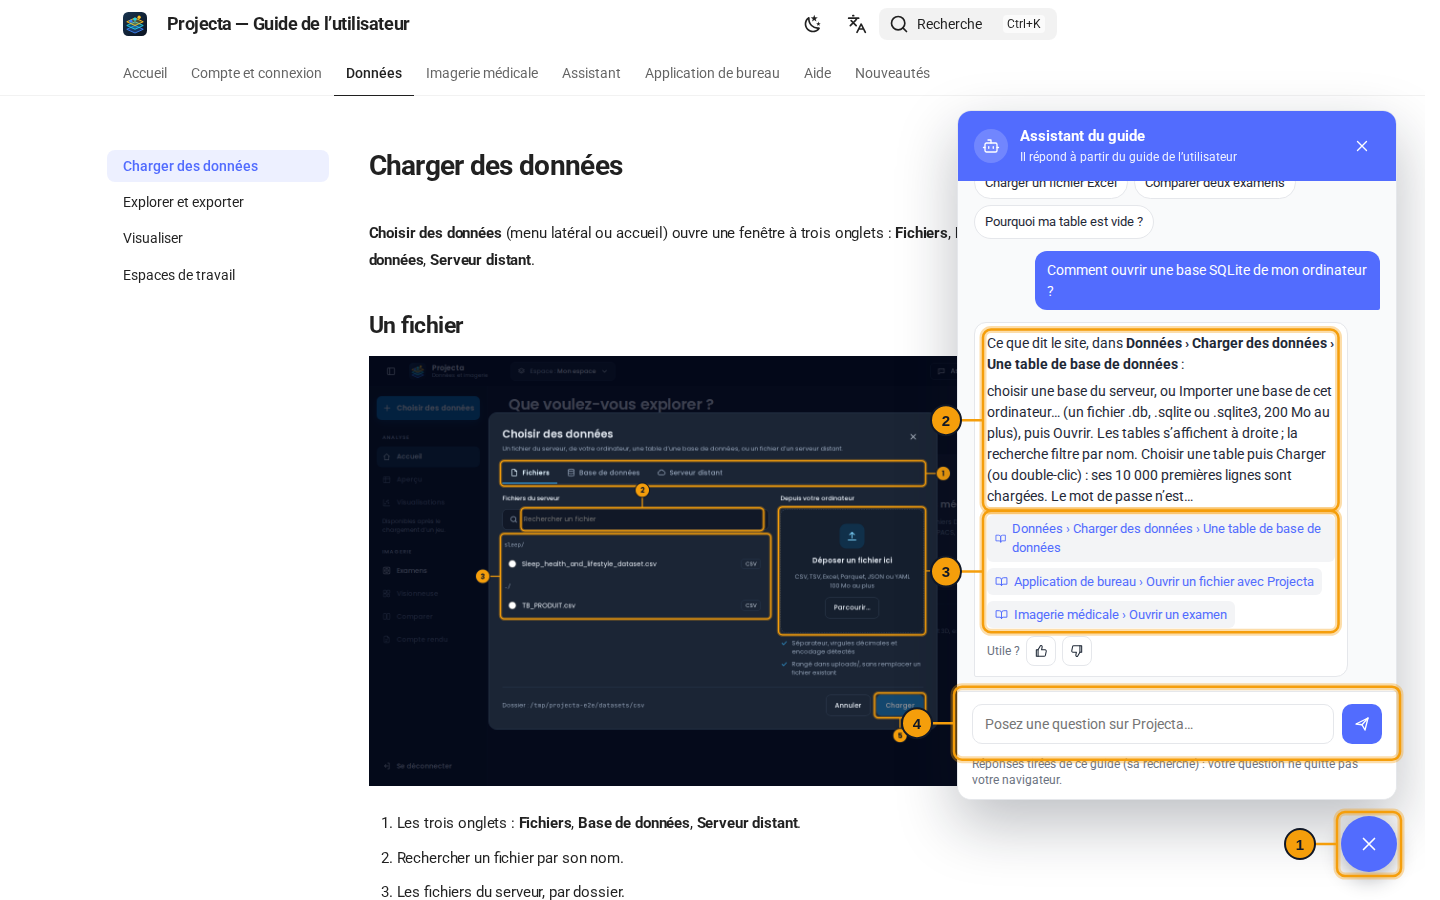Send the question with the paper plane button
This screenshot has width=1440, height=900.
[1362, 724]
